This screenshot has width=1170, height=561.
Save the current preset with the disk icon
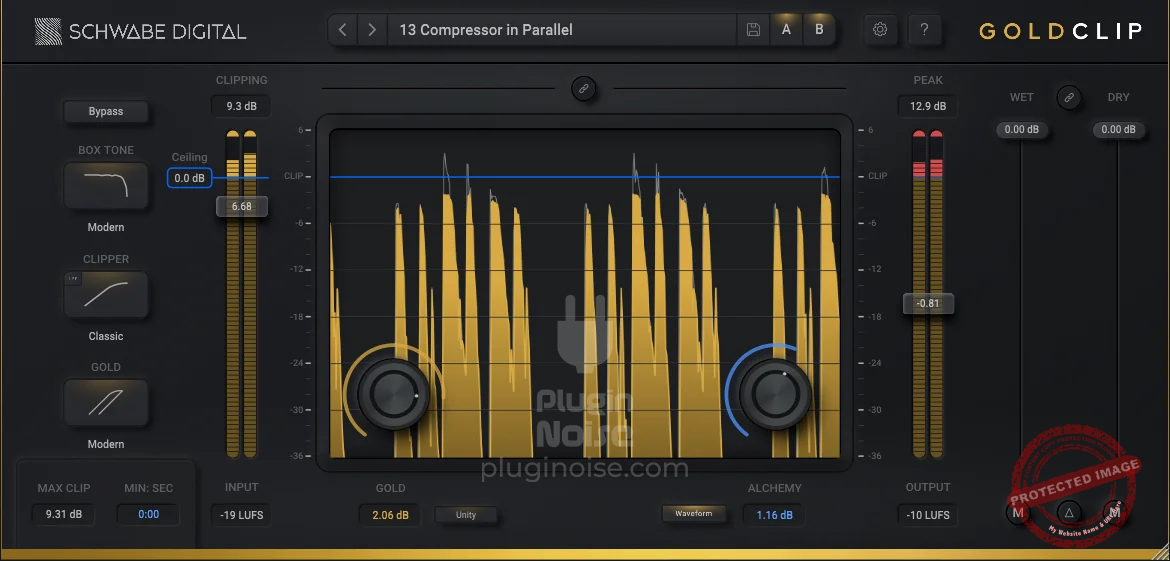[754, 30]
